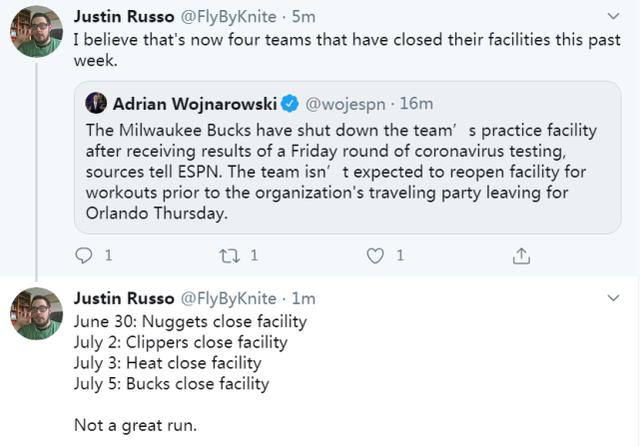Click the reply icon under first tweet
This screenshot has height=447, width=640.
pyautogui.click(x=84, y=256)
